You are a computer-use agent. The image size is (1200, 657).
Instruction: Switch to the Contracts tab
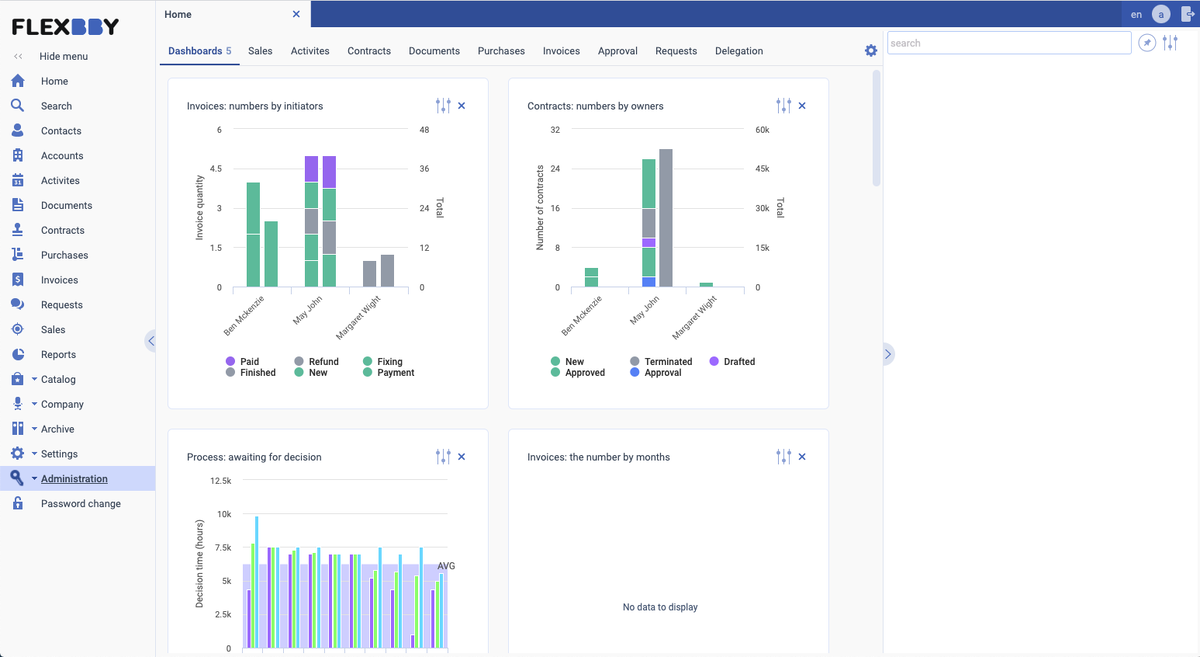(x=369, y=51)
